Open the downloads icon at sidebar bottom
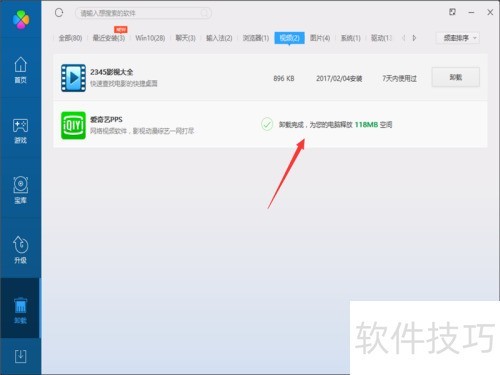 pos(20,356)
